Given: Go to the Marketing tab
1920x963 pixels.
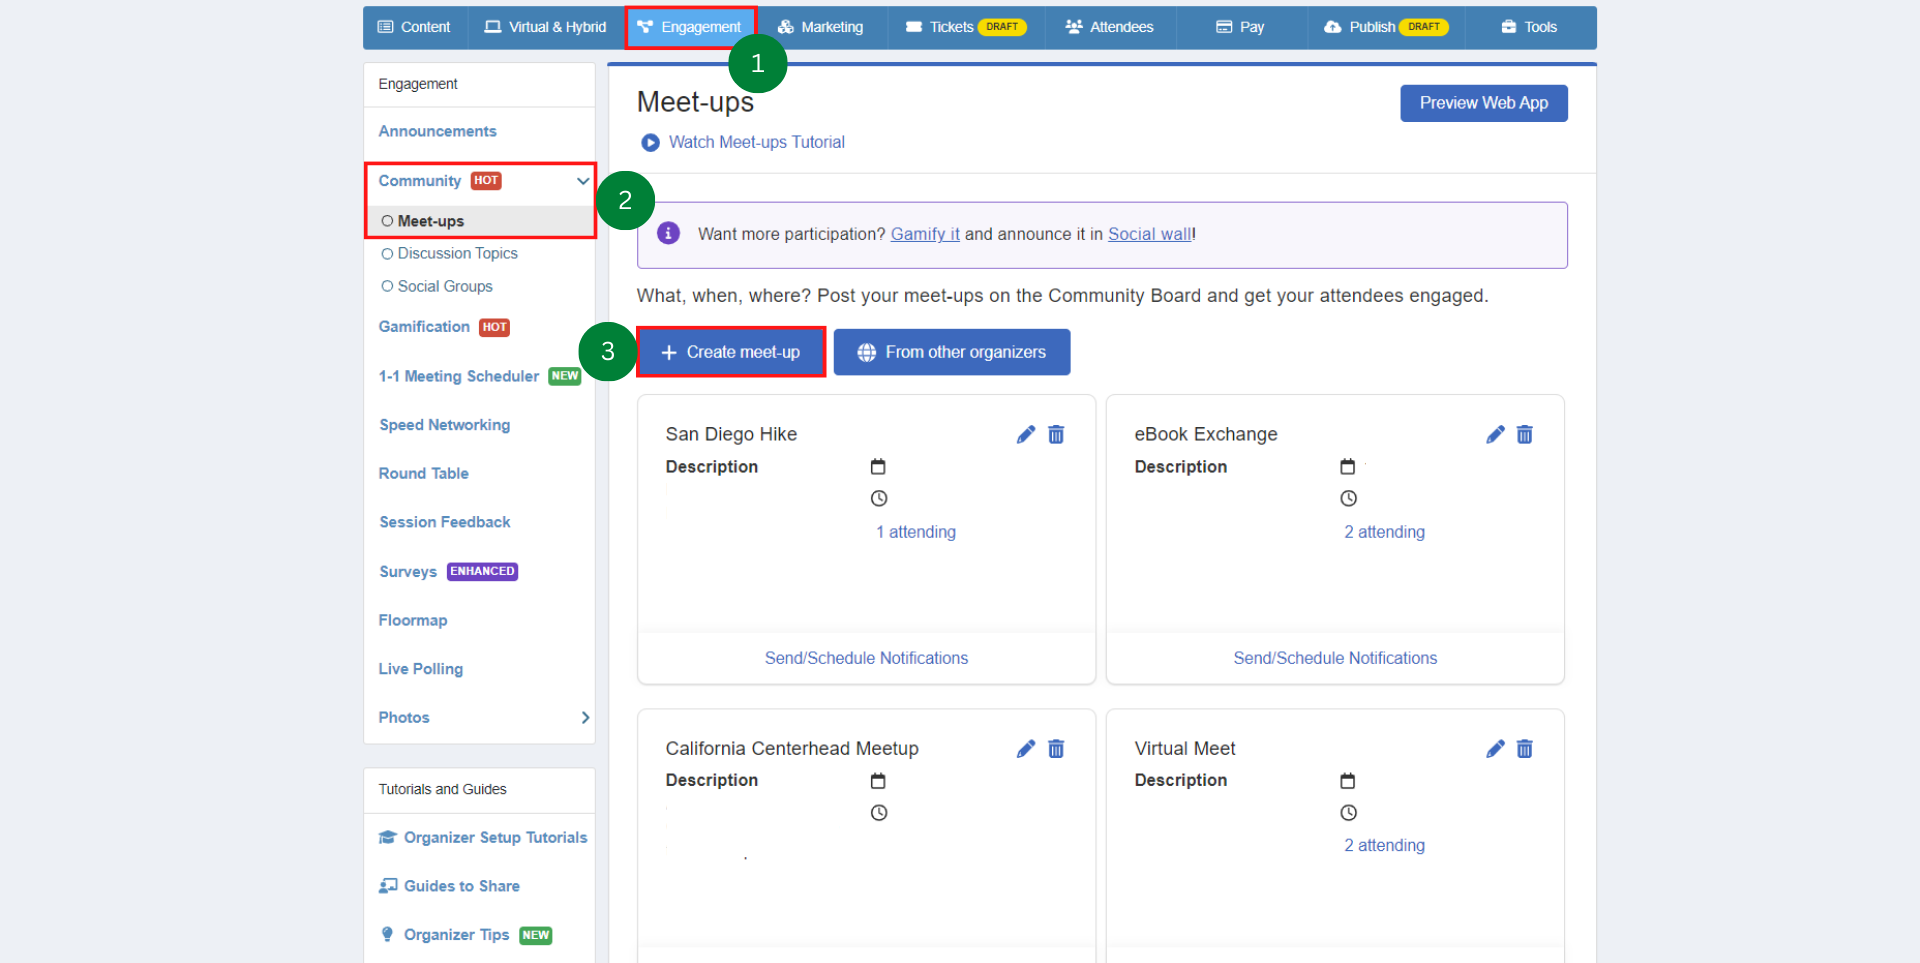Looking at the screenshot, I should (821, 27).
